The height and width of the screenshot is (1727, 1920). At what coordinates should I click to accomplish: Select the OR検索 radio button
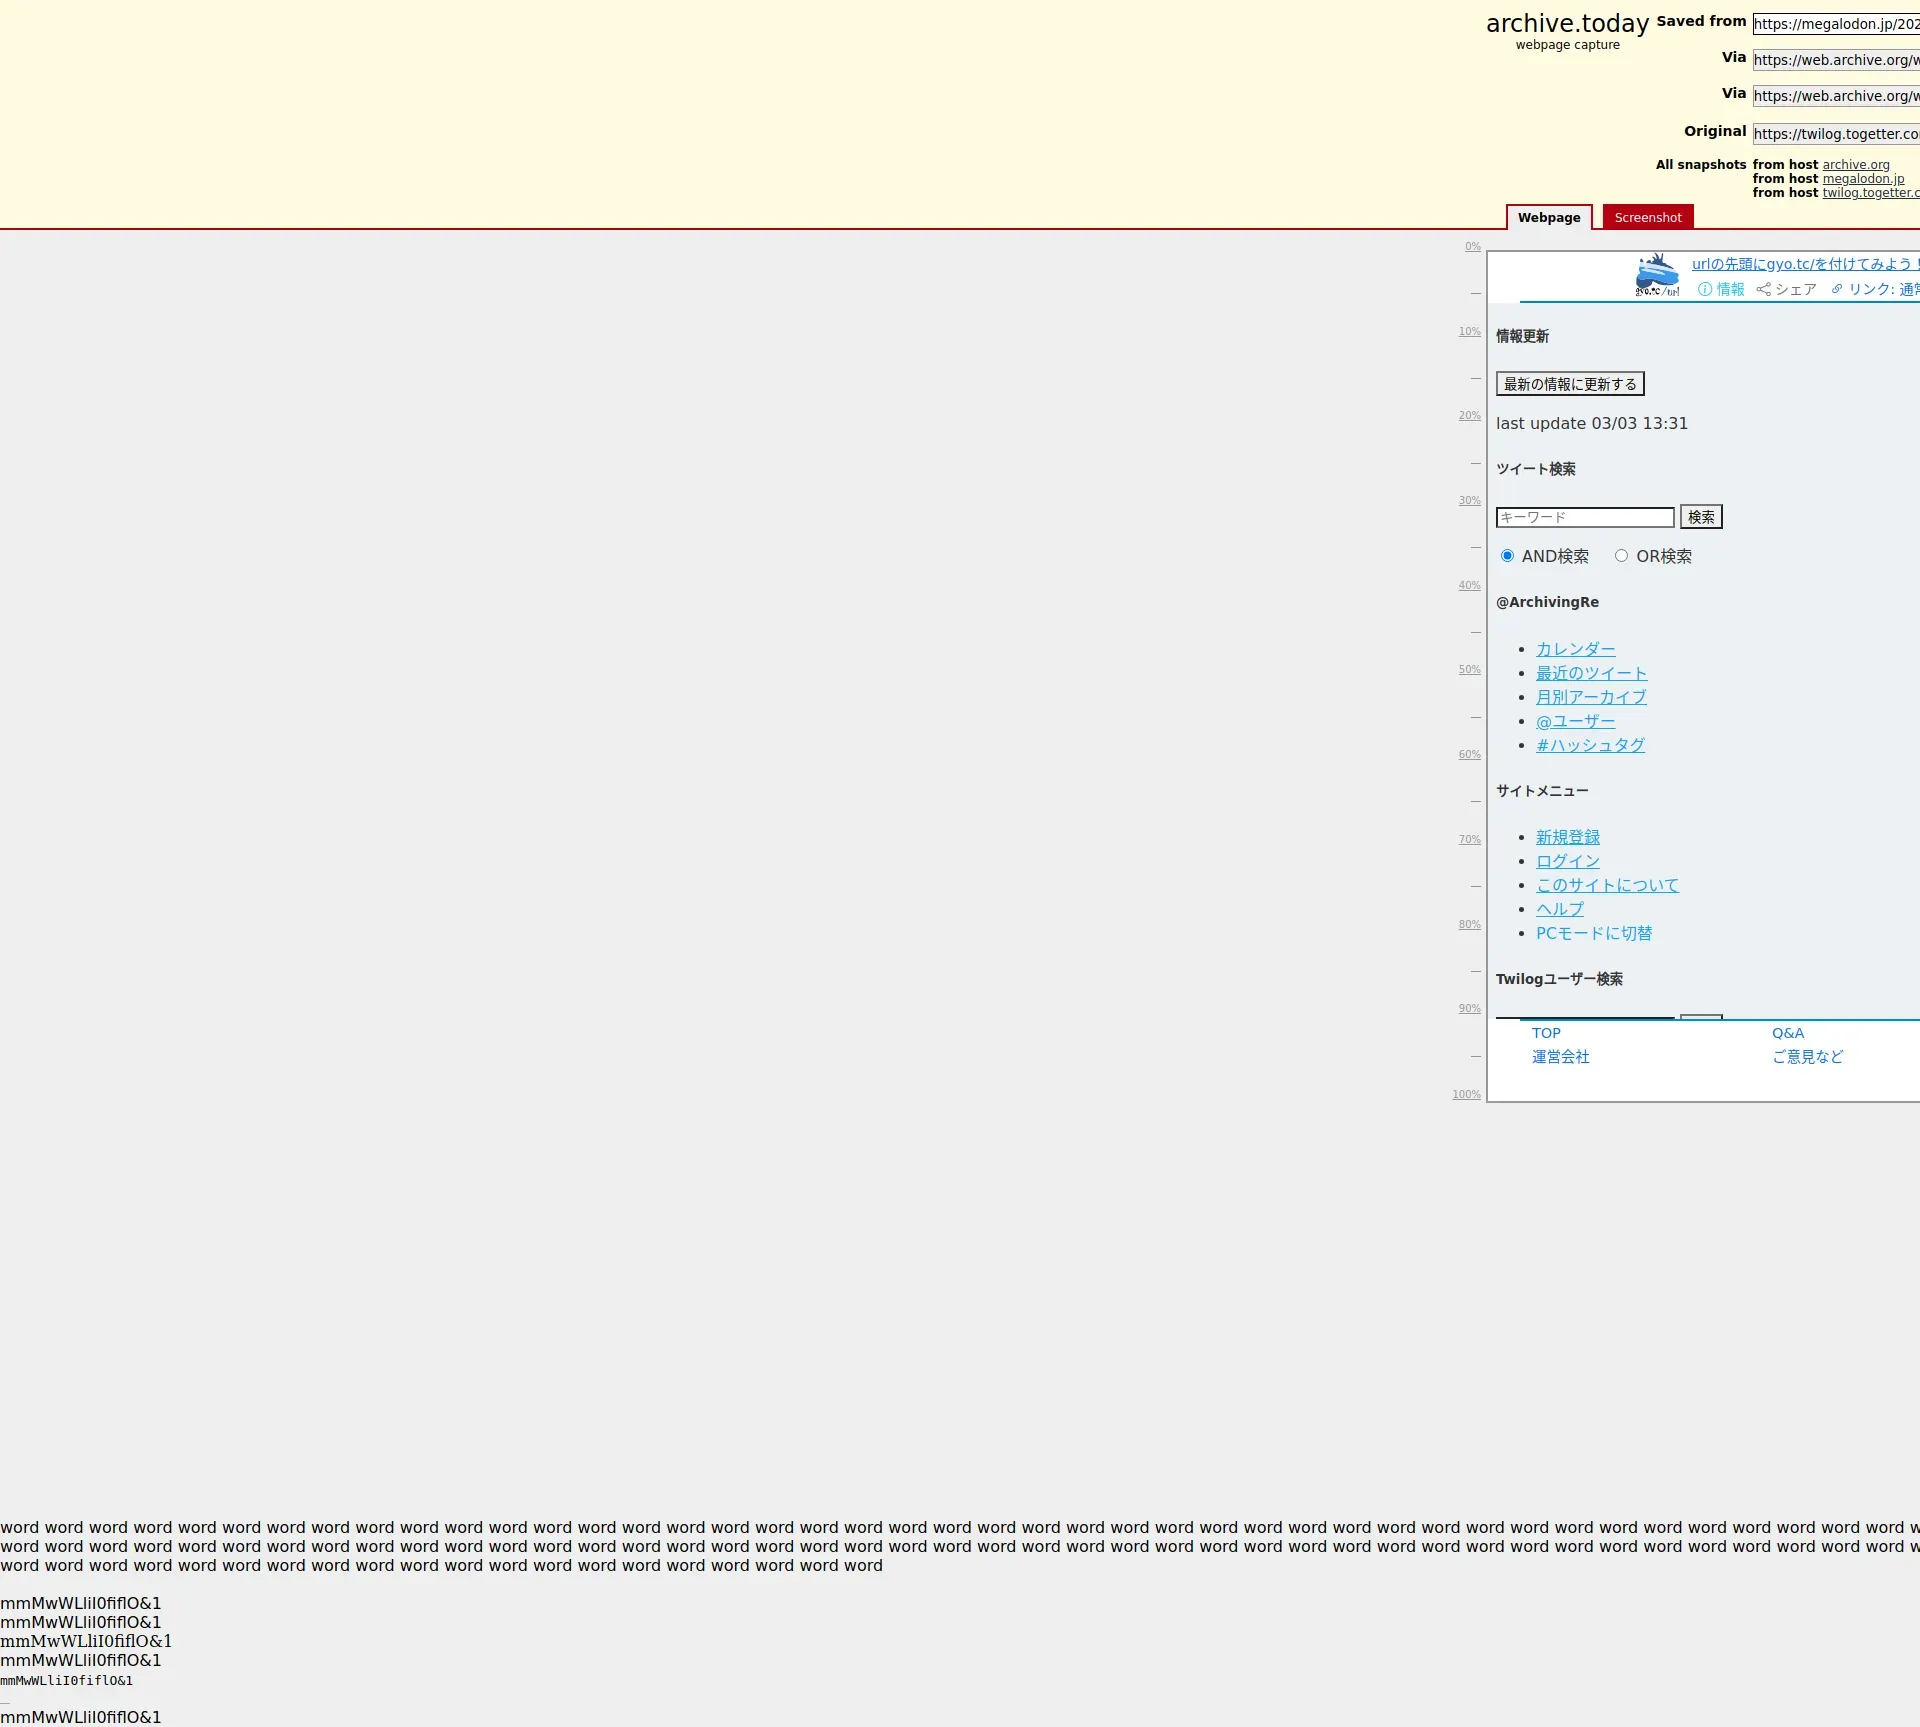pos(1621,556)
